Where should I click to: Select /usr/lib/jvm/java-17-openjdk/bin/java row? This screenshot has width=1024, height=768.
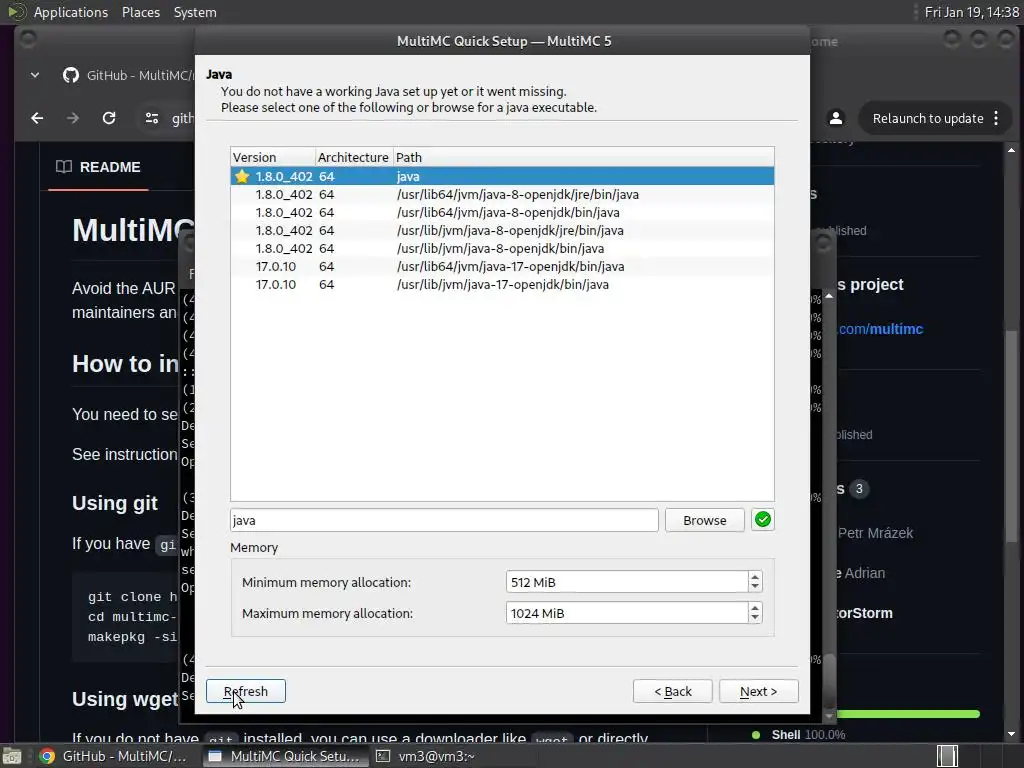(502, 285)
